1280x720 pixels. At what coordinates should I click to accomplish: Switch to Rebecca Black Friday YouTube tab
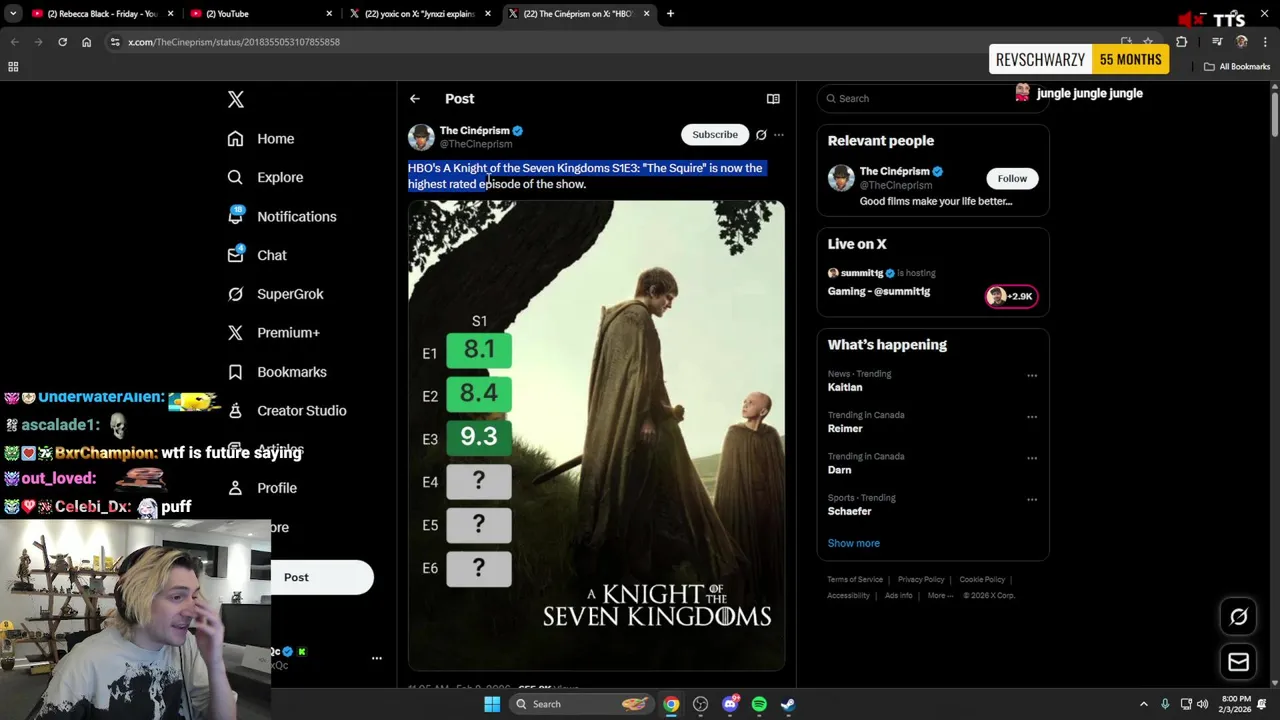coord(100,14)
